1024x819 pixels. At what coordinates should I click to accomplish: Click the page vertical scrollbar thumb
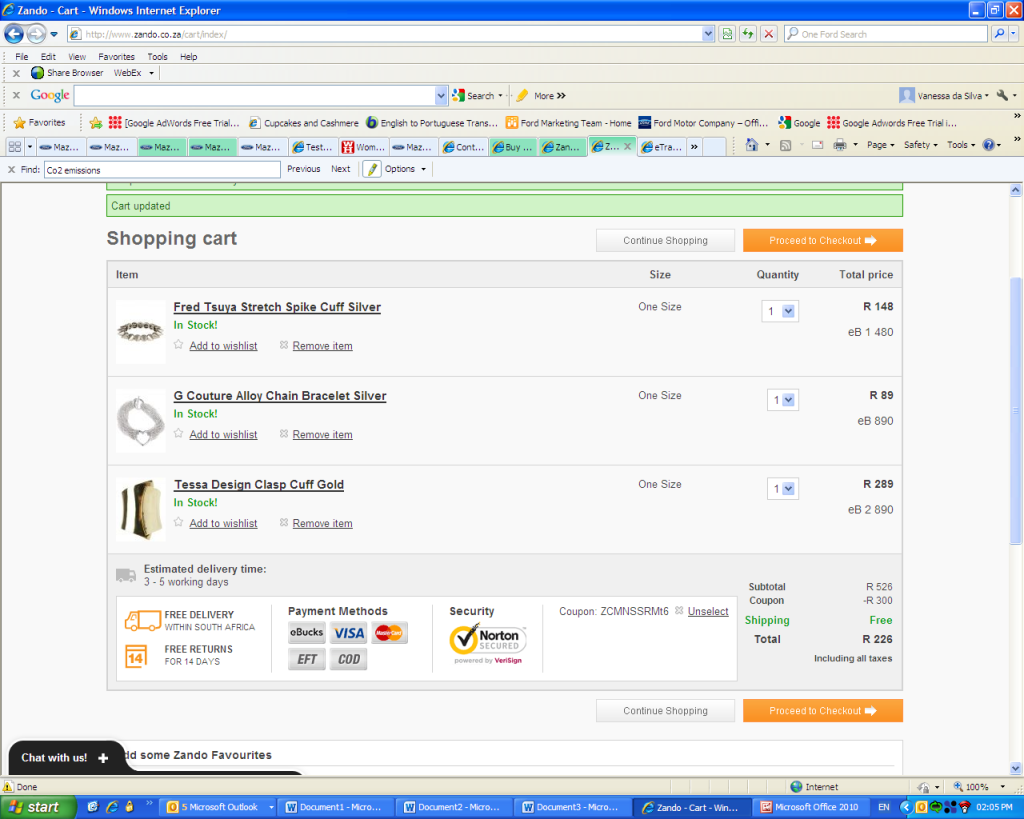coord(1015,411)
